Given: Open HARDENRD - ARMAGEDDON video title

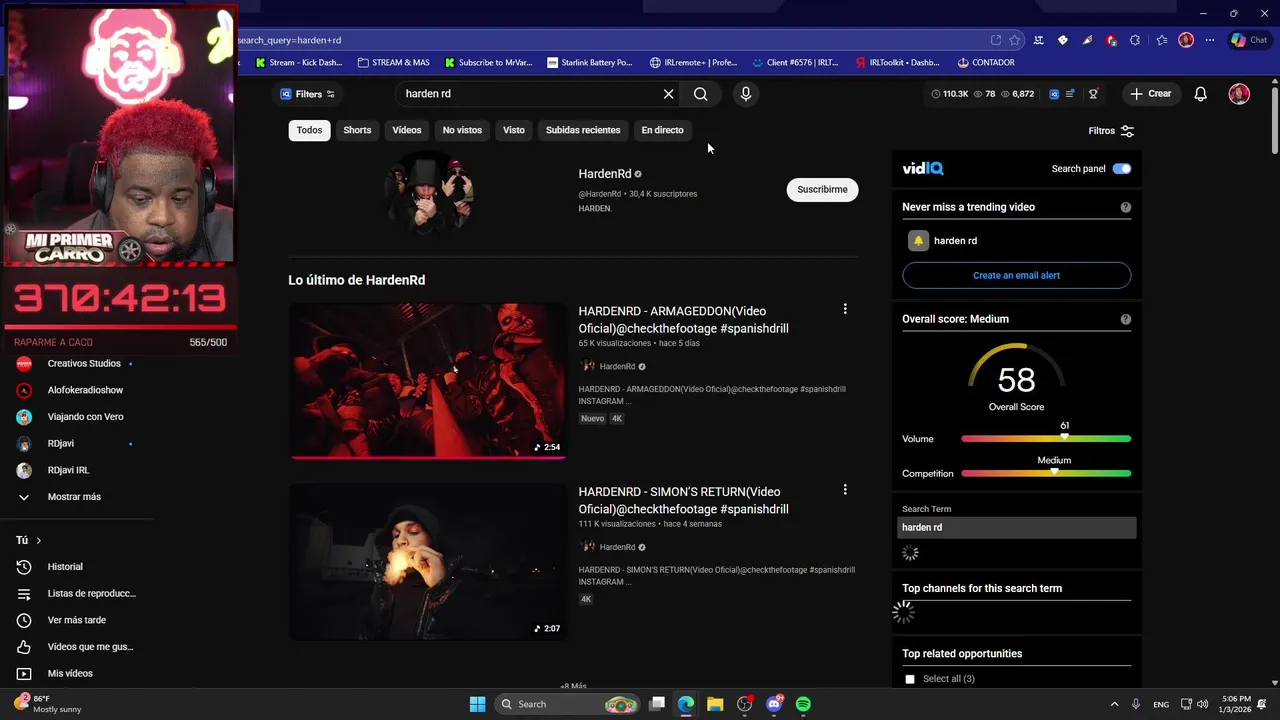Looking at the screenshot, I should [683, 320].
